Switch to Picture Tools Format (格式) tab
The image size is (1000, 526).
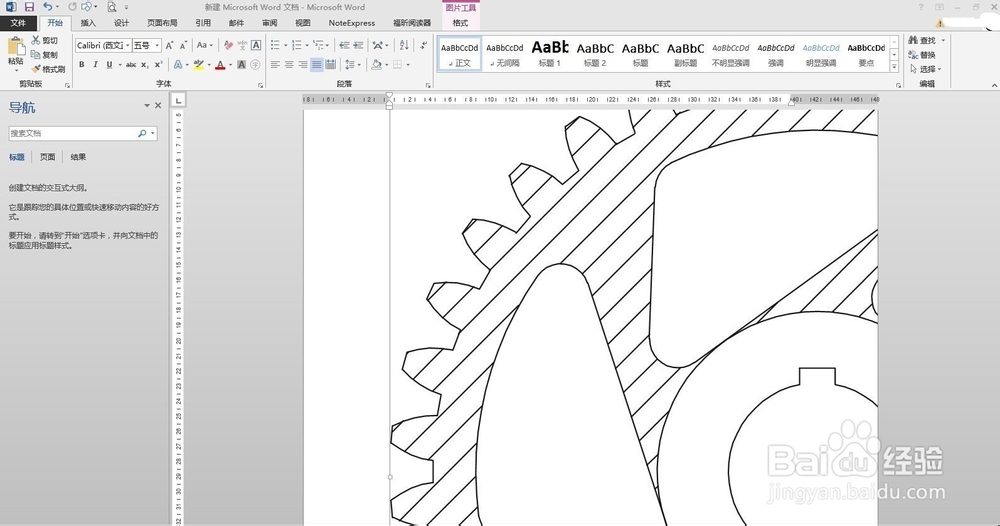click(x=460, y=23)
